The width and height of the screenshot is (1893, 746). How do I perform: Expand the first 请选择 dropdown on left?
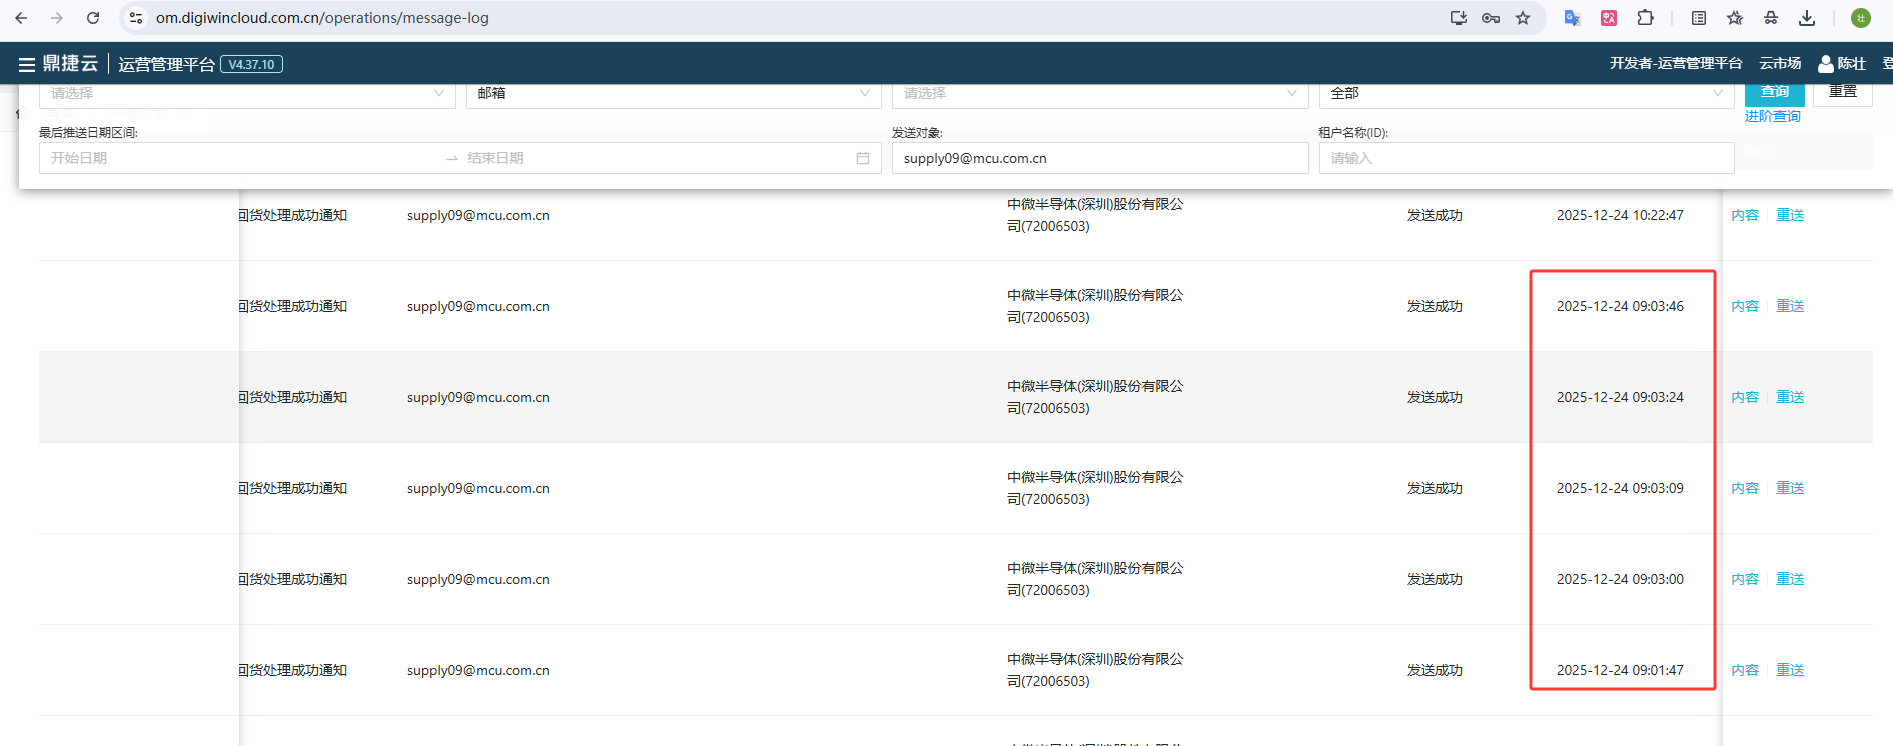tap(246, 94)
